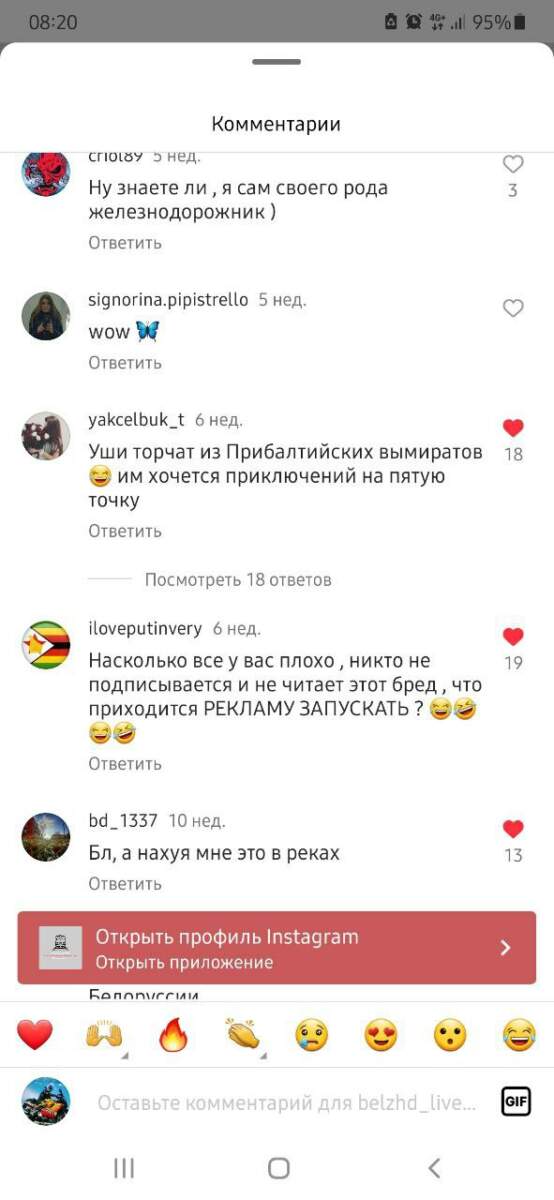
Task: Open the GIF picker
Action: [516, 1102]
